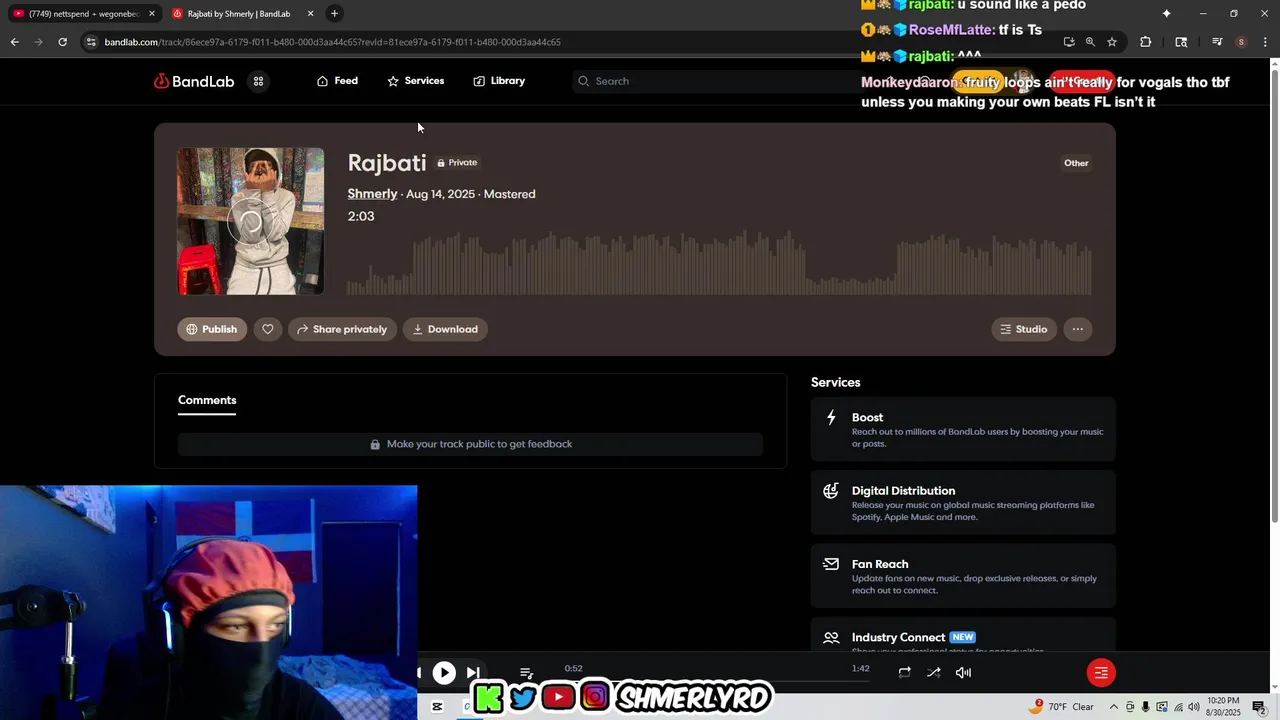The height and width of the screenshot is (720, 1280).
Task: Click the red queue list button
Action: click(x=1101, y=673)
